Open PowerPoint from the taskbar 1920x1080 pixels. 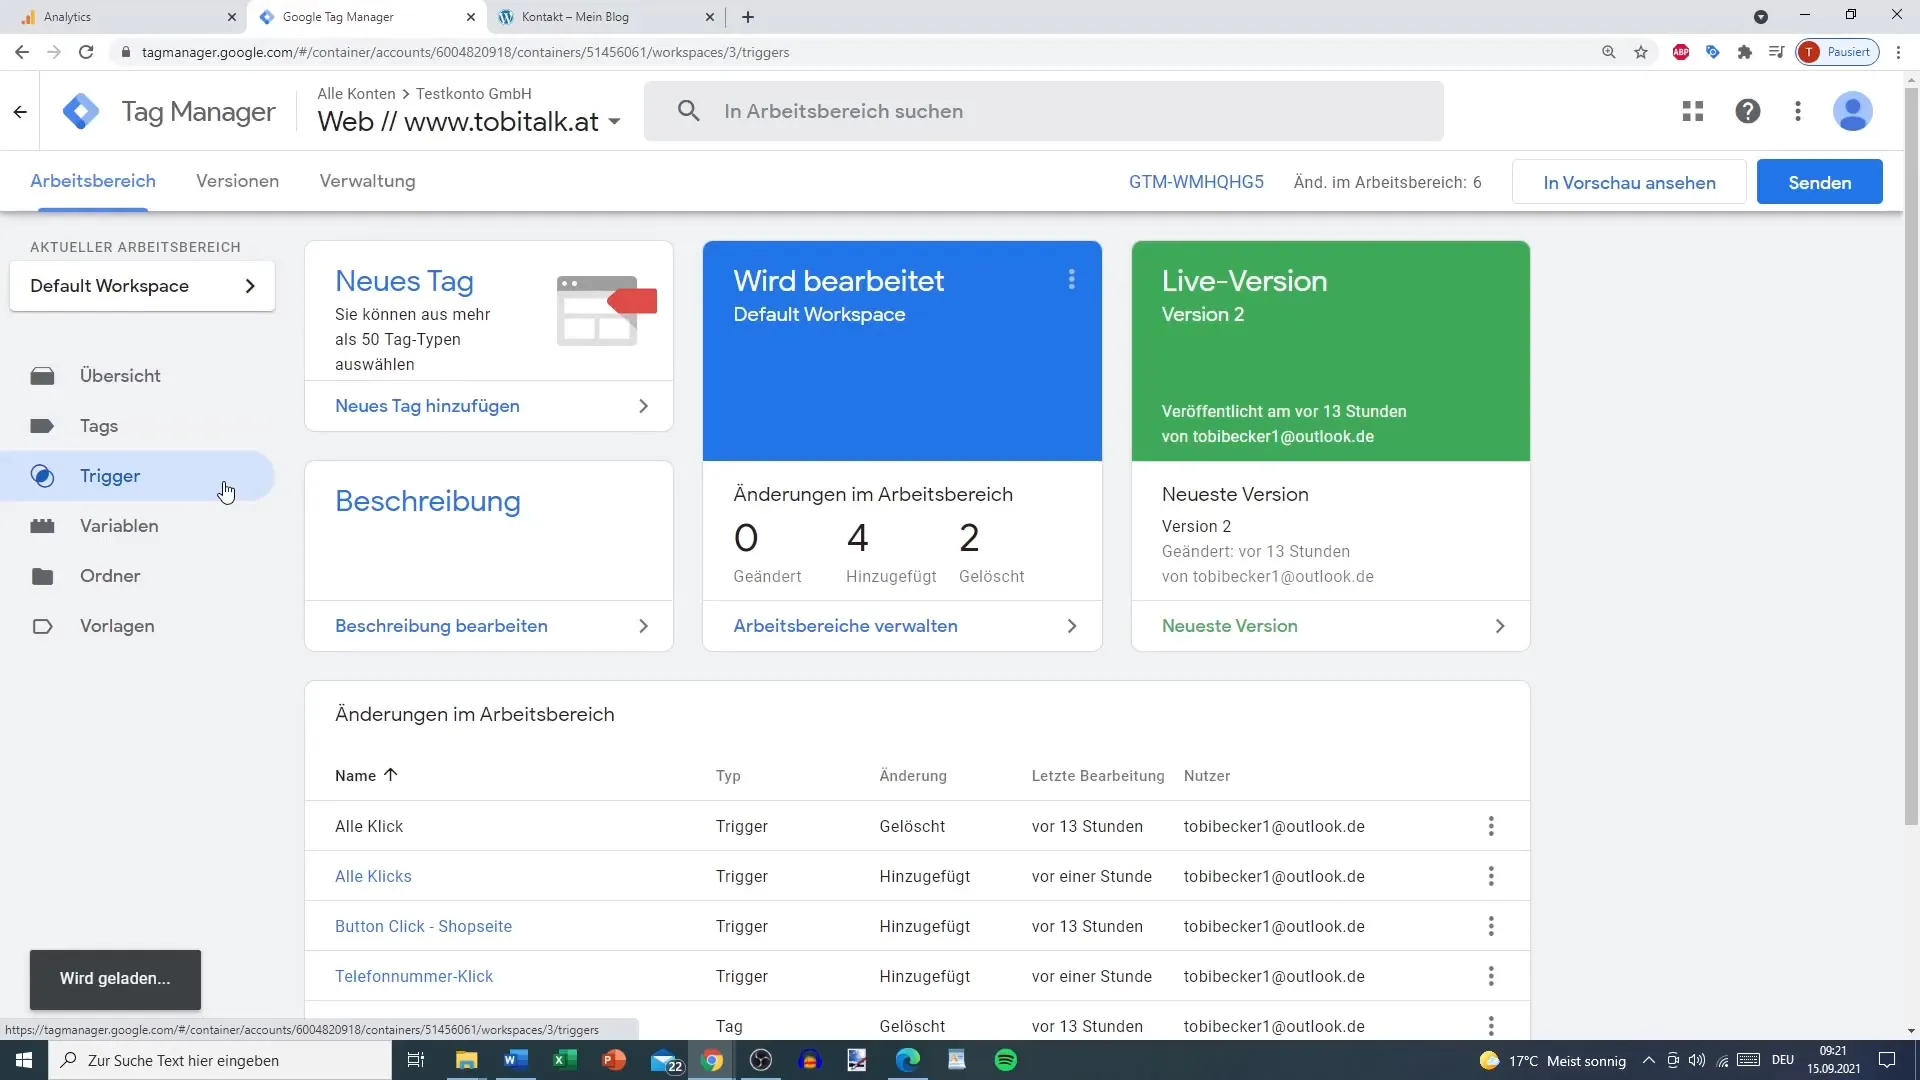pos(614,1060)
